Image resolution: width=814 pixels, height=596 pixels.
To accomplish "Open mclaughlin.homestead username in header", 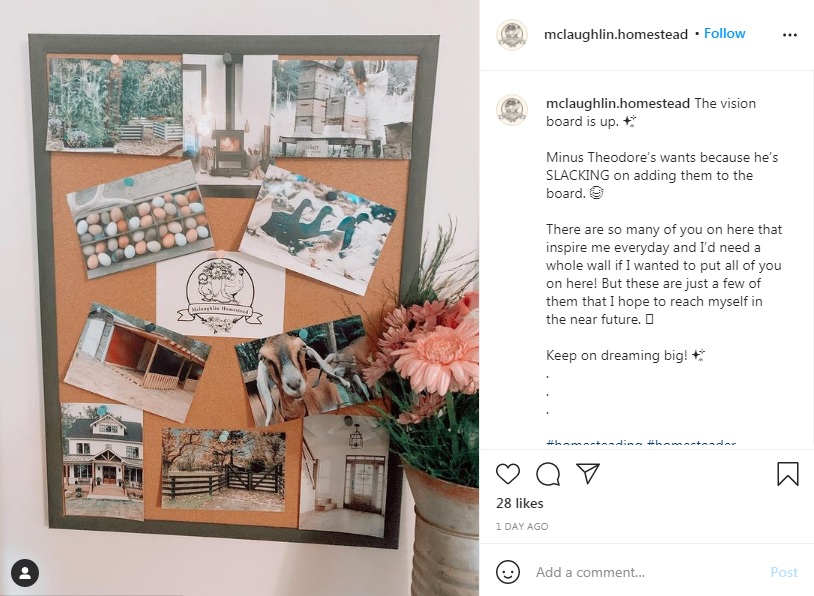I will pos(616,34).
